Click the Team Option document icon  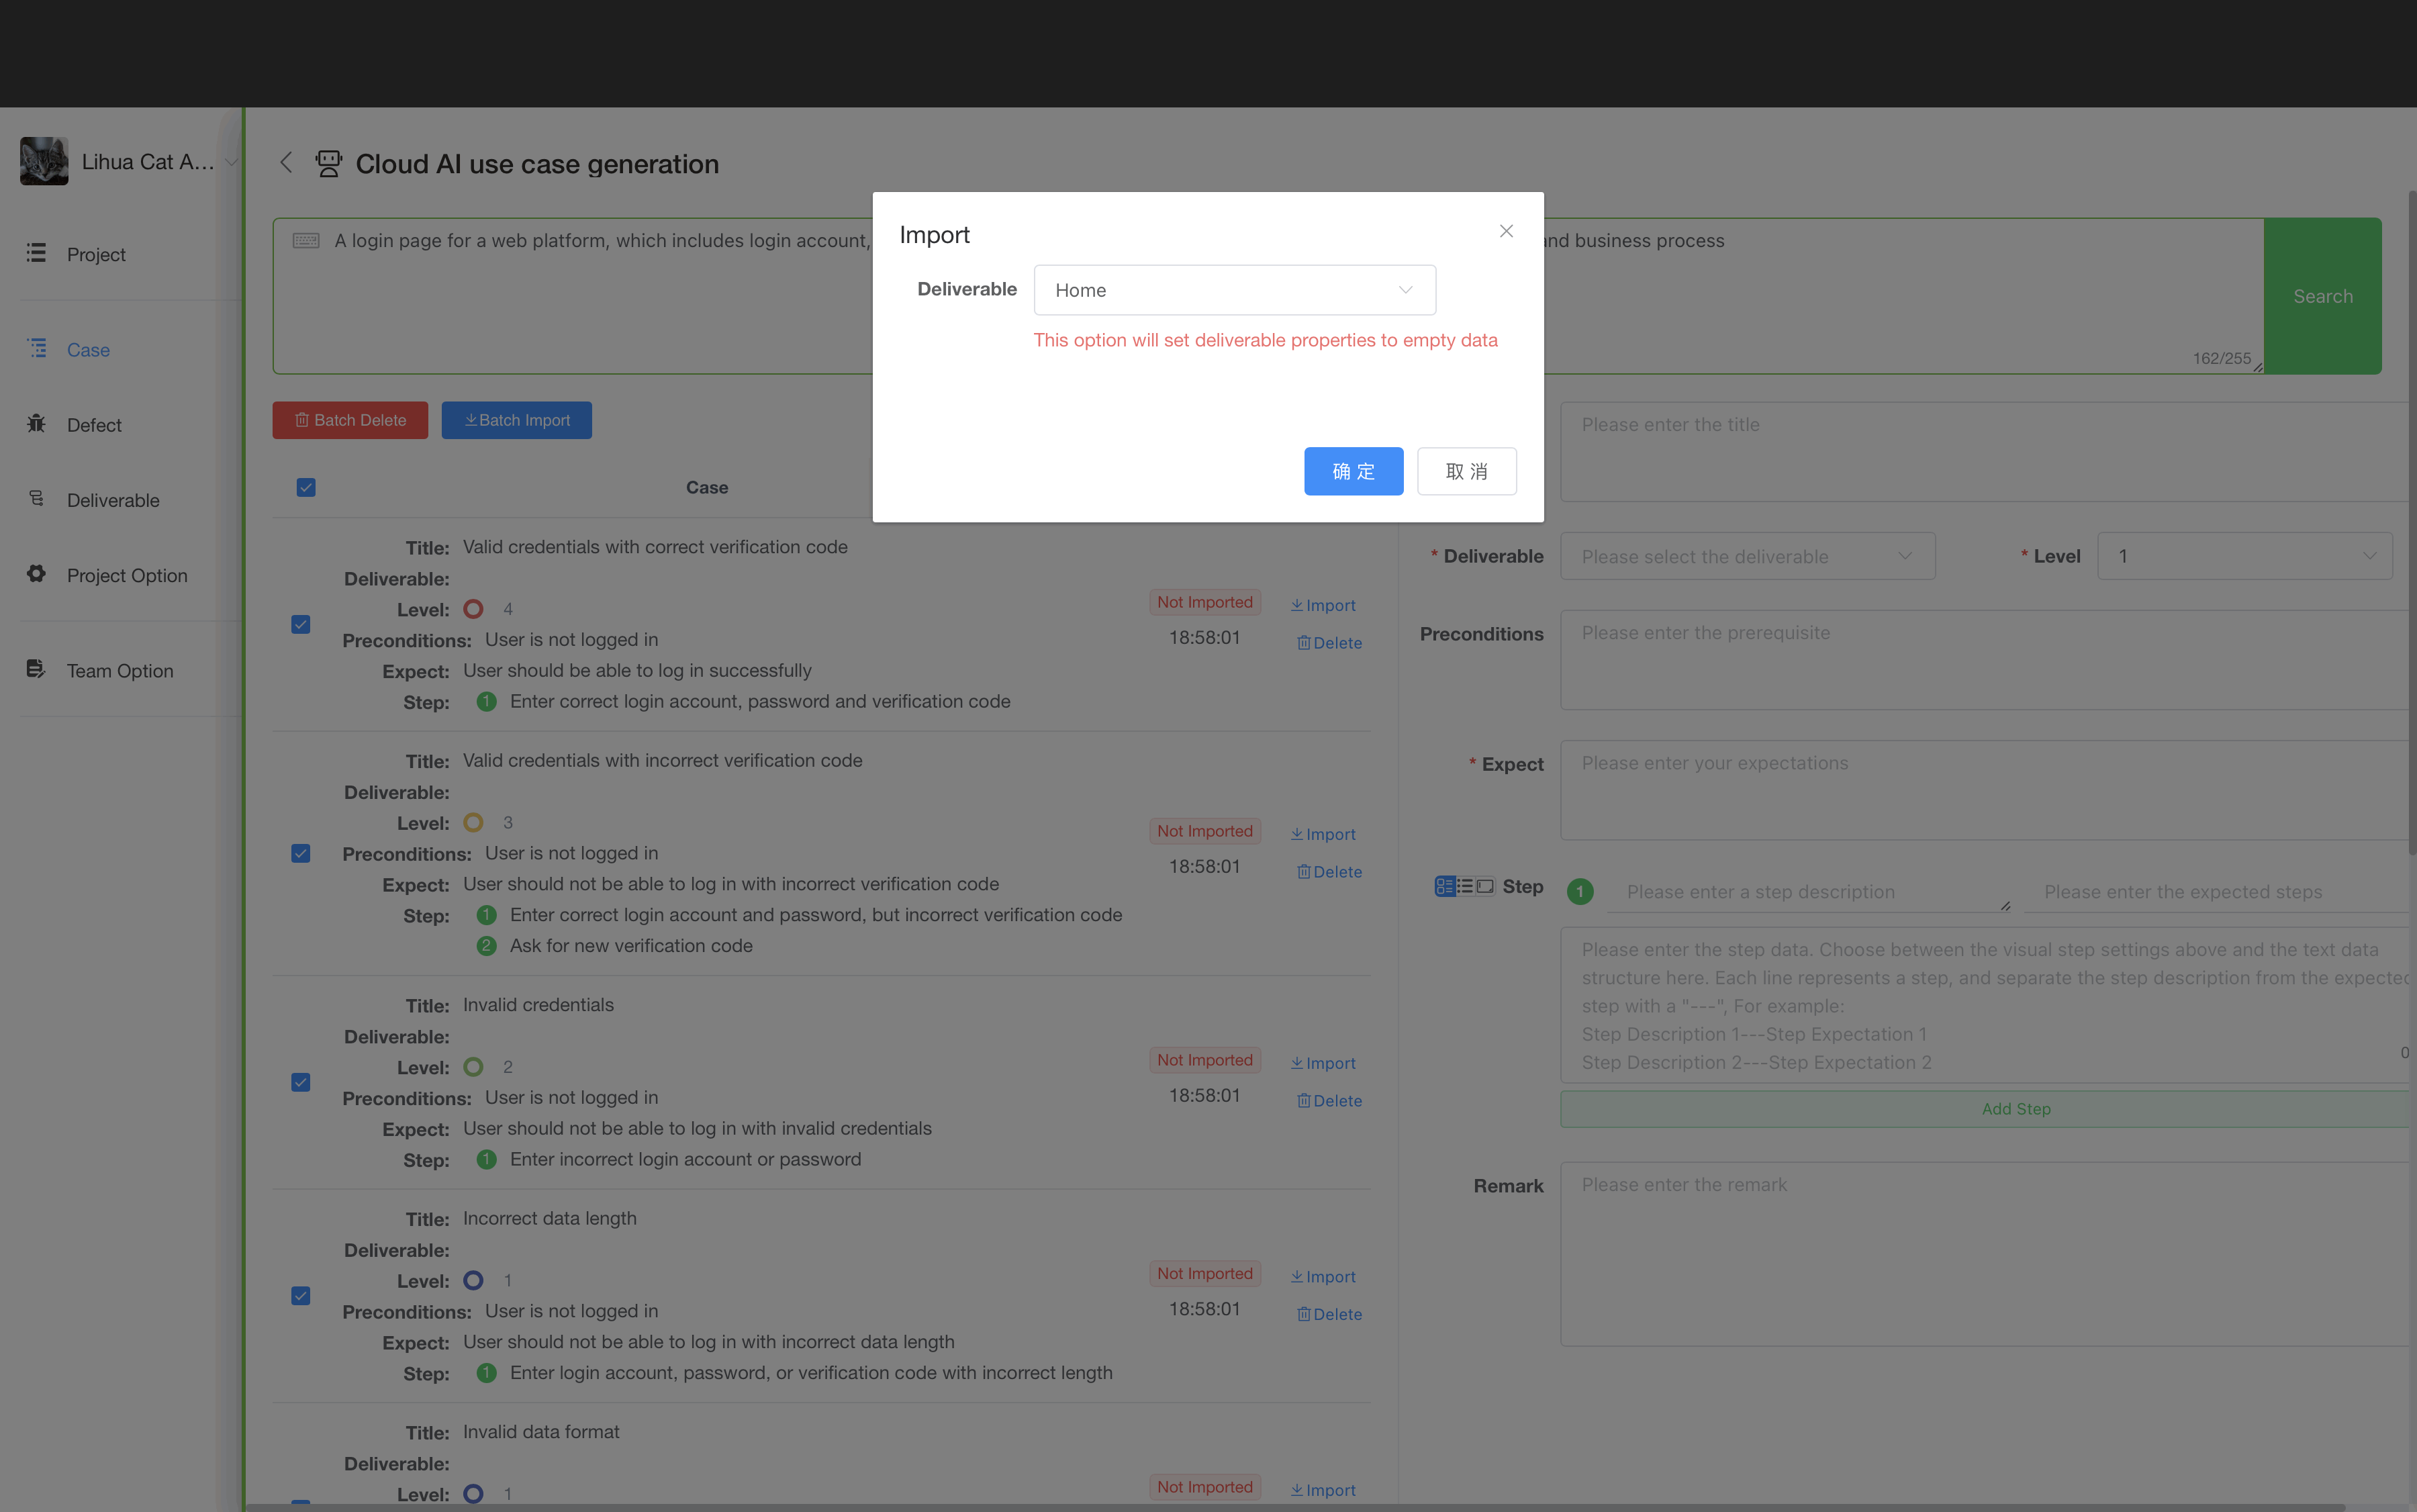(x=36, y=669)
